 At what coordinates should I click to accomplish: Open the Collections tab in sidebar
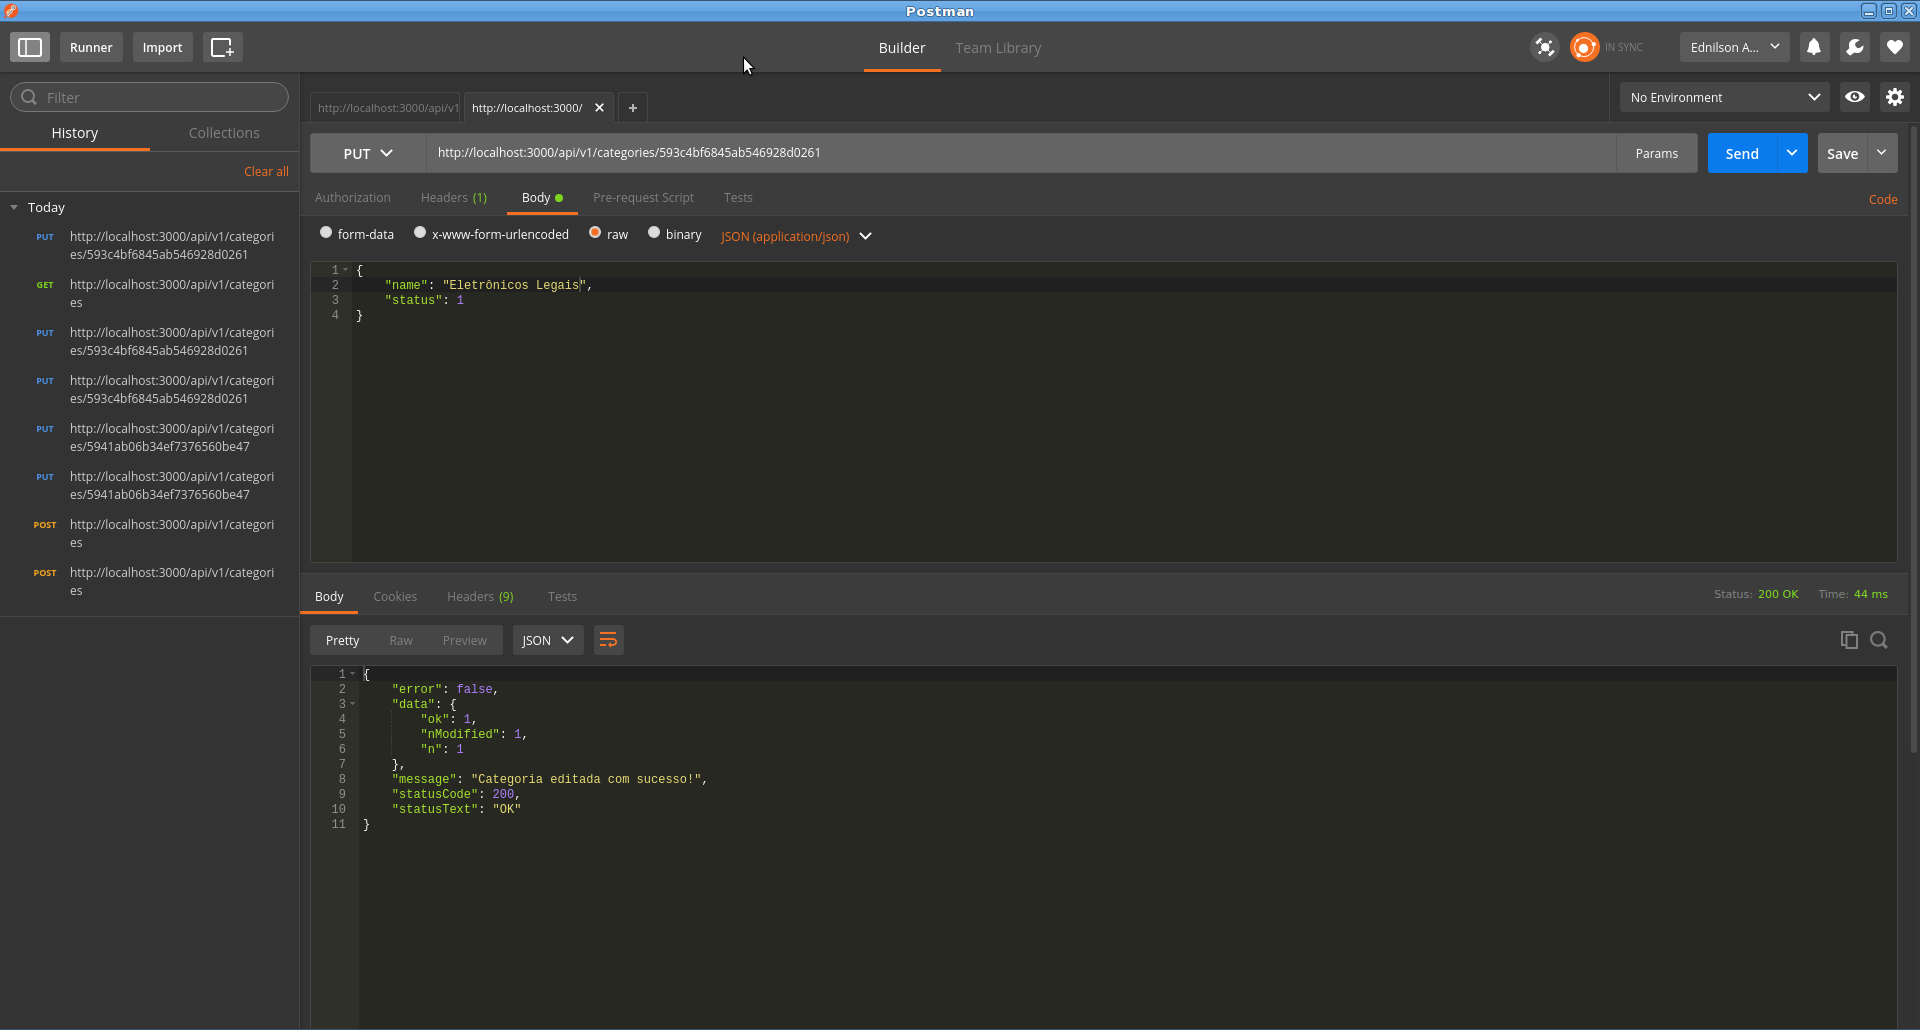click(x=224, y=132)
